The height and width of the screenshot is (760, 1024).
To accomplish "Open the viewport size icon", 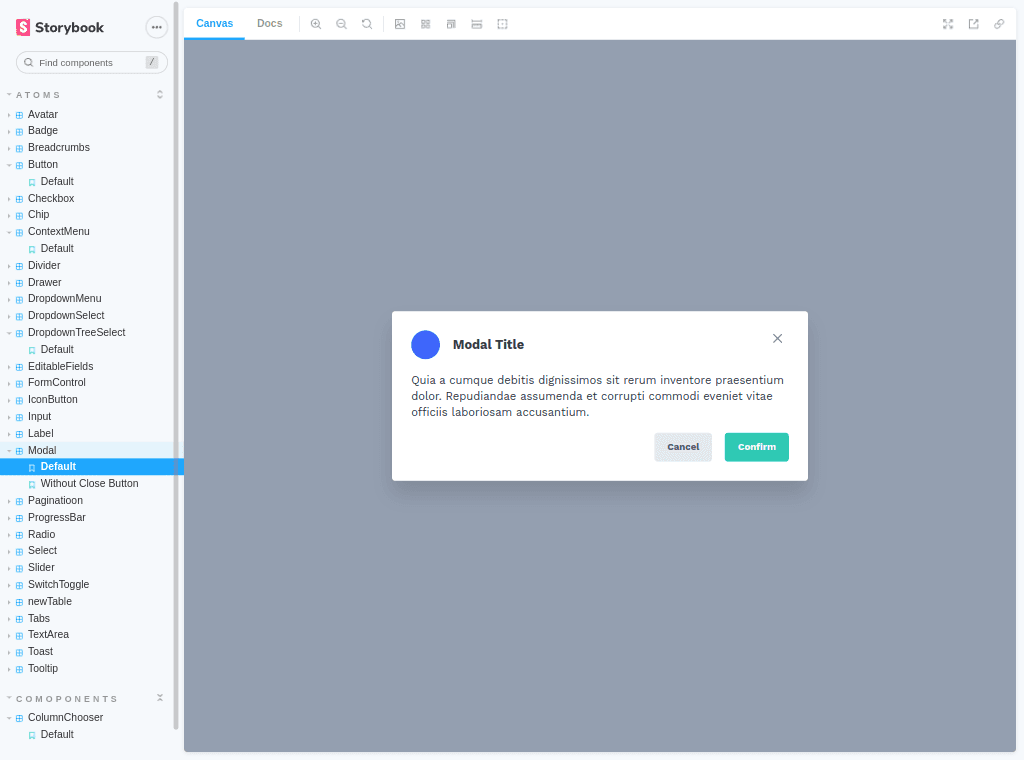I will tap(451, 24).
